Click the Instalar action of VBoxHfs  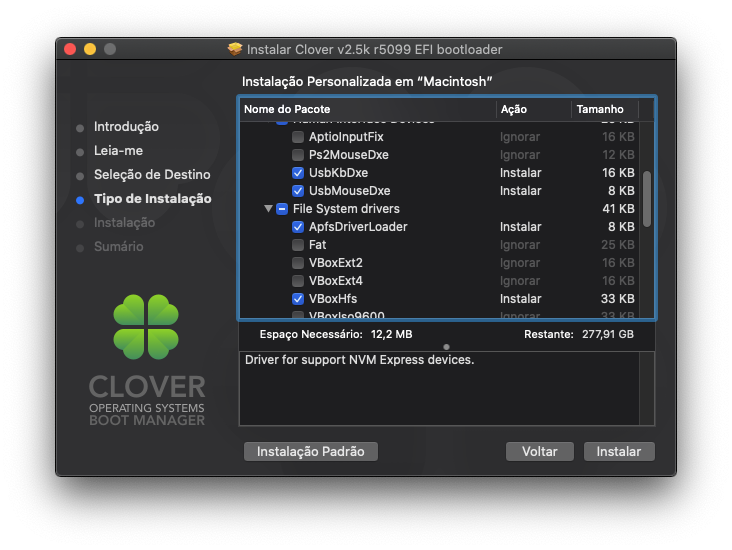coord(521,299)
